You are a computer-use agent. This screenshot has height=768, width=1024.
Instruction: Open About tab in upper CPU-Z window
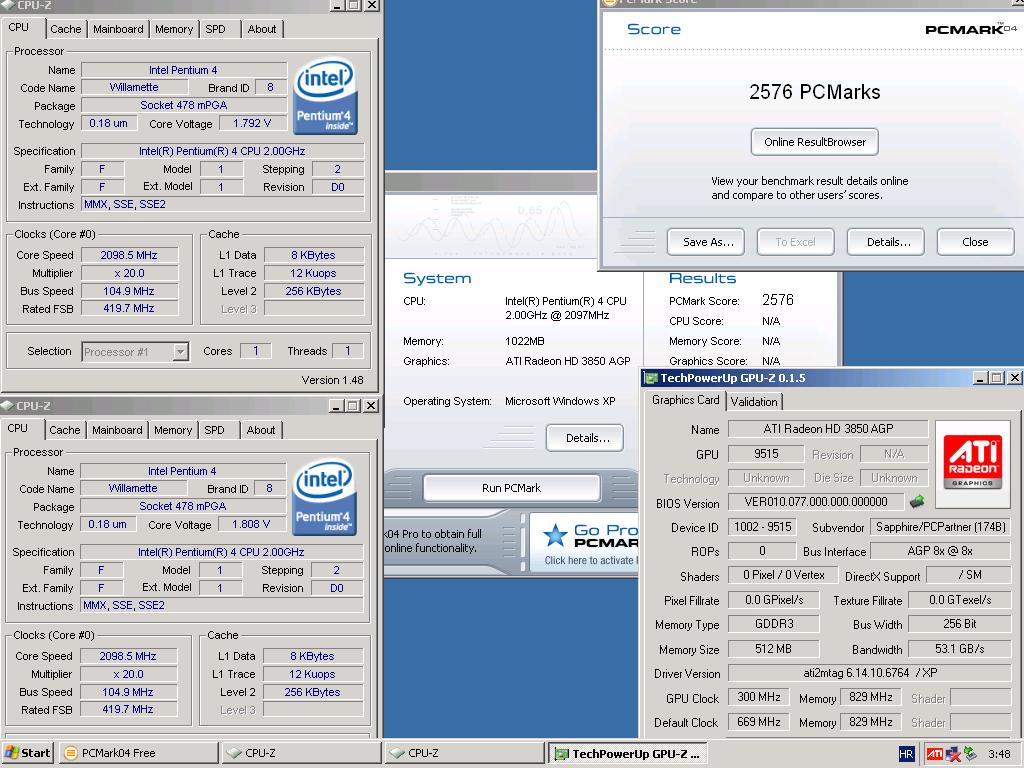click(x=261, y=29)
